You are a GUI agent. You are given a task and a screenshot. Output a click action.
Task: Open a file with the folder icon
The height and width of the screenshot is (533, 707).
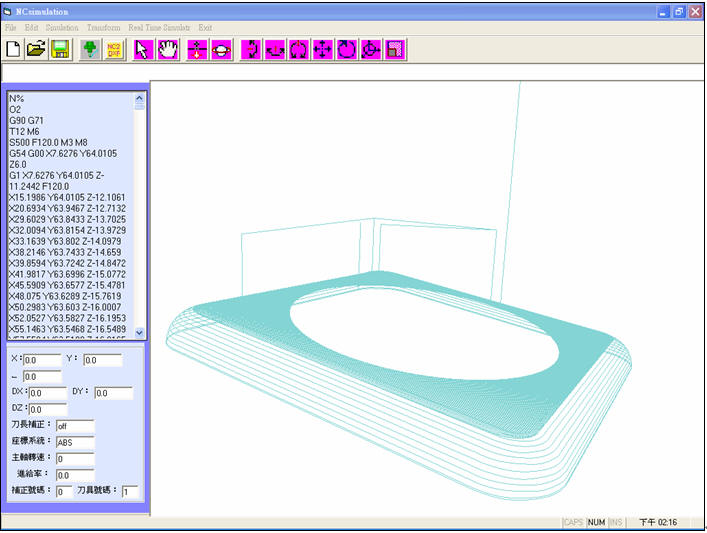click(37, 49)
